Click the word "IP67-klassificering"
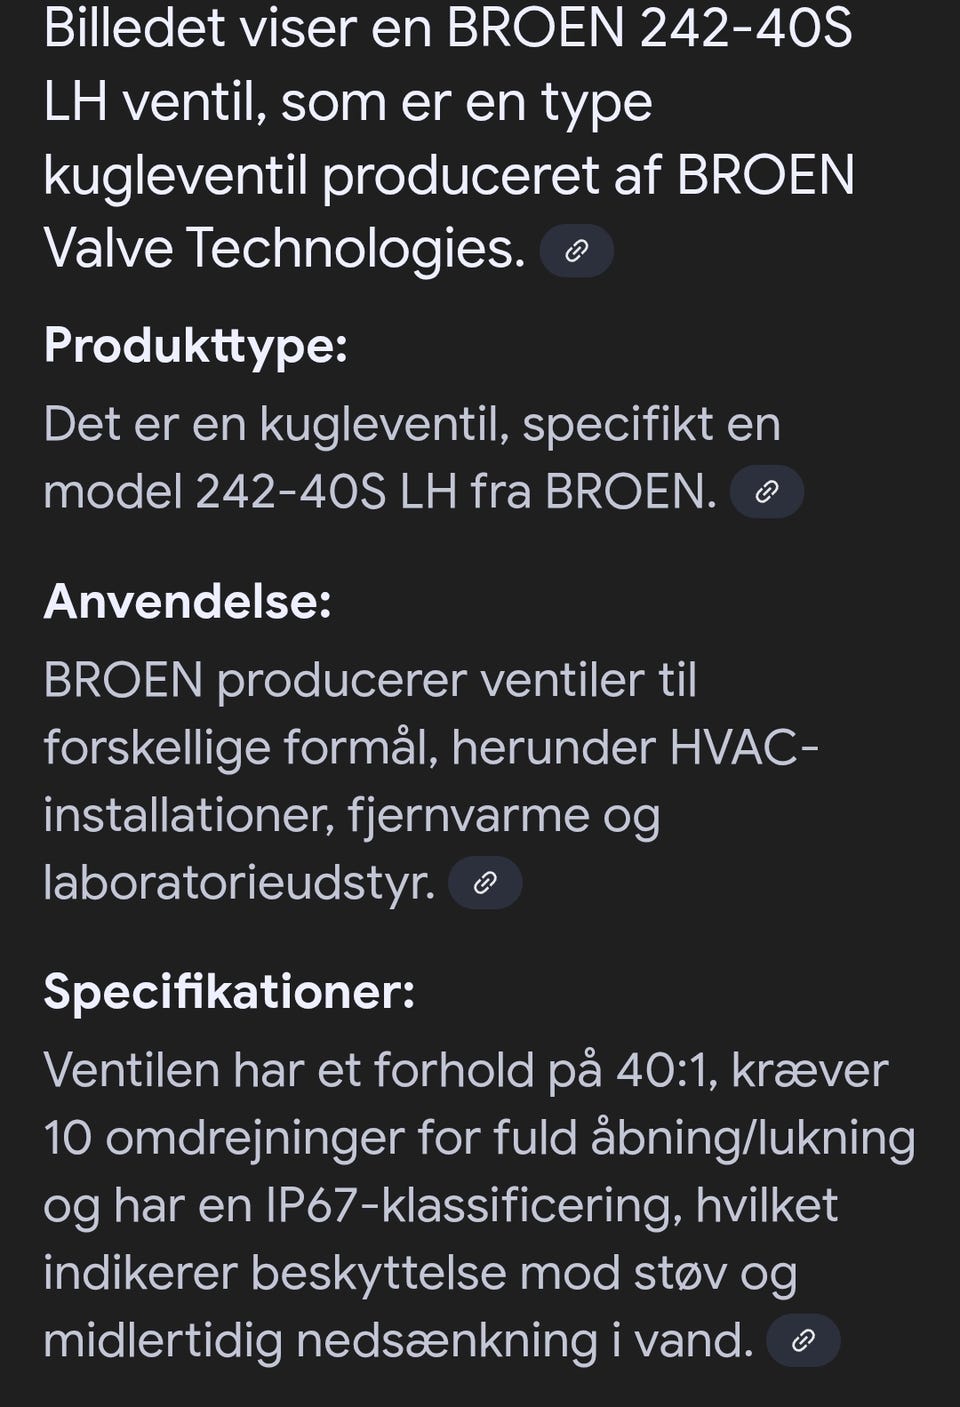Viewport: 960px width, 1407px height. 474,1206
